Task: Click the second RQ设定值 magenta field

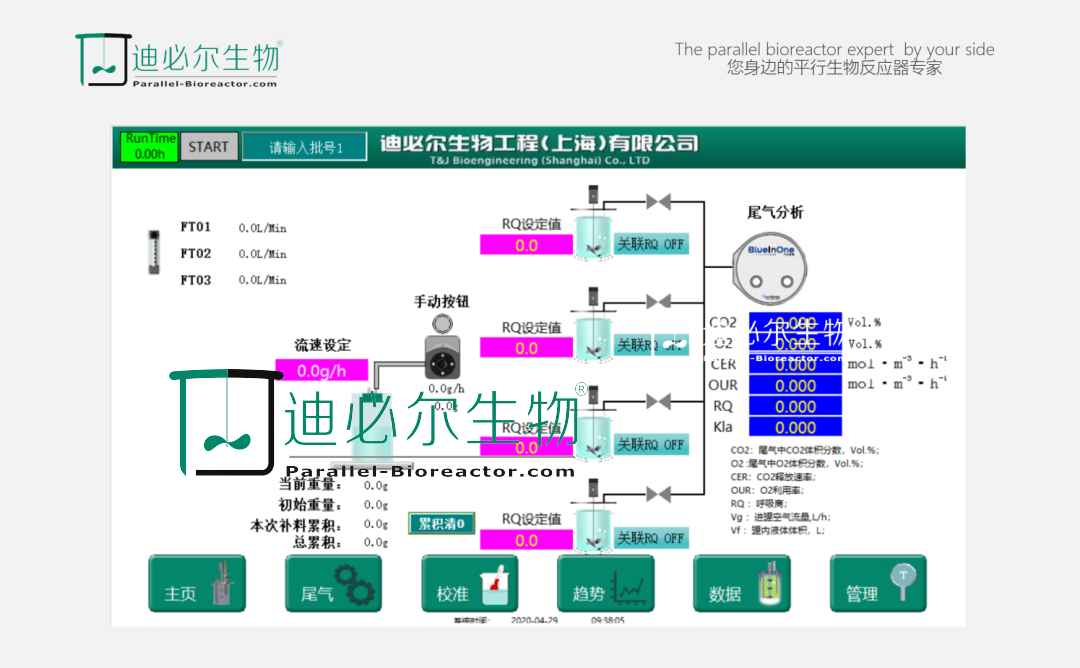Action: 526,348
